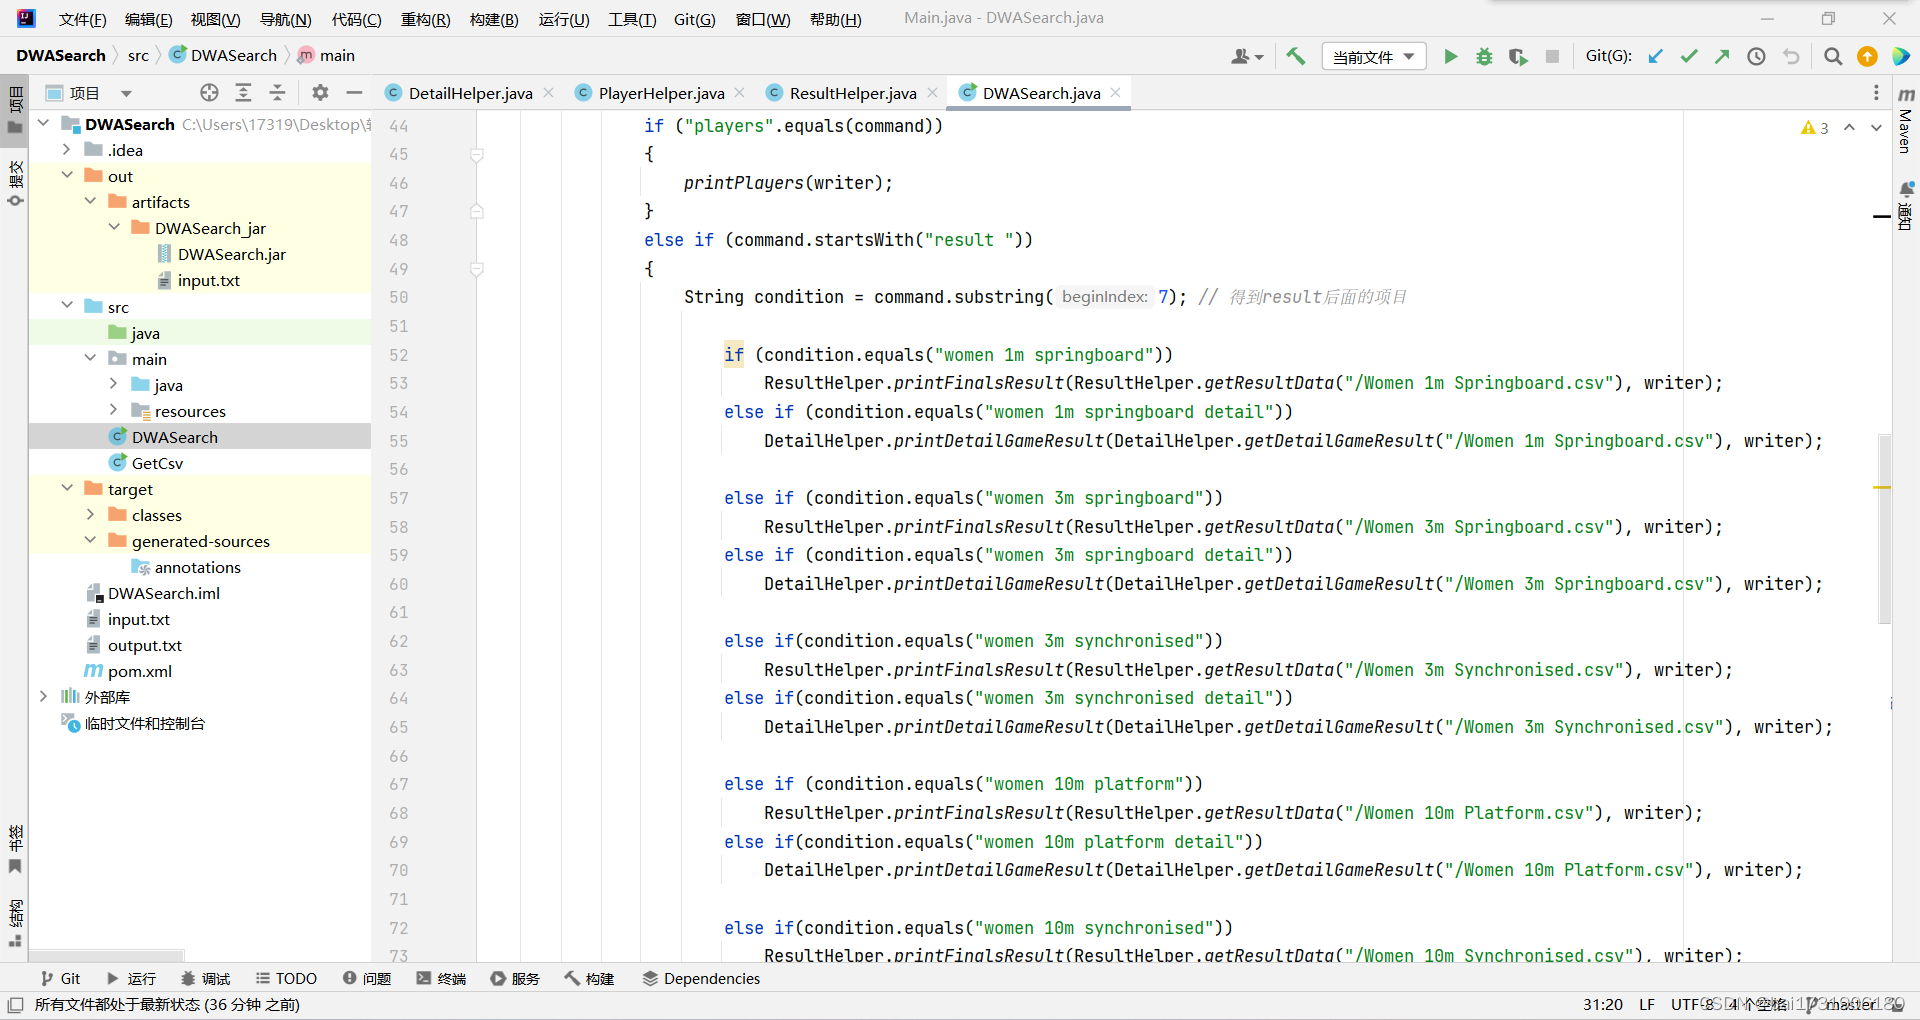Switch to DetailHelper.java tab
Image resolution: width=1920 pixels, height=1020 pixels.
point(470,93)
